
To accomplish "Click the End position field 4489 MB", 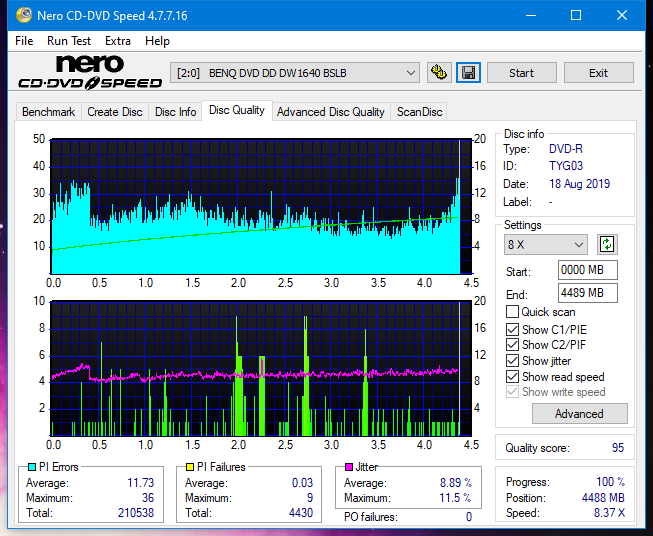I will coord(588,293).
